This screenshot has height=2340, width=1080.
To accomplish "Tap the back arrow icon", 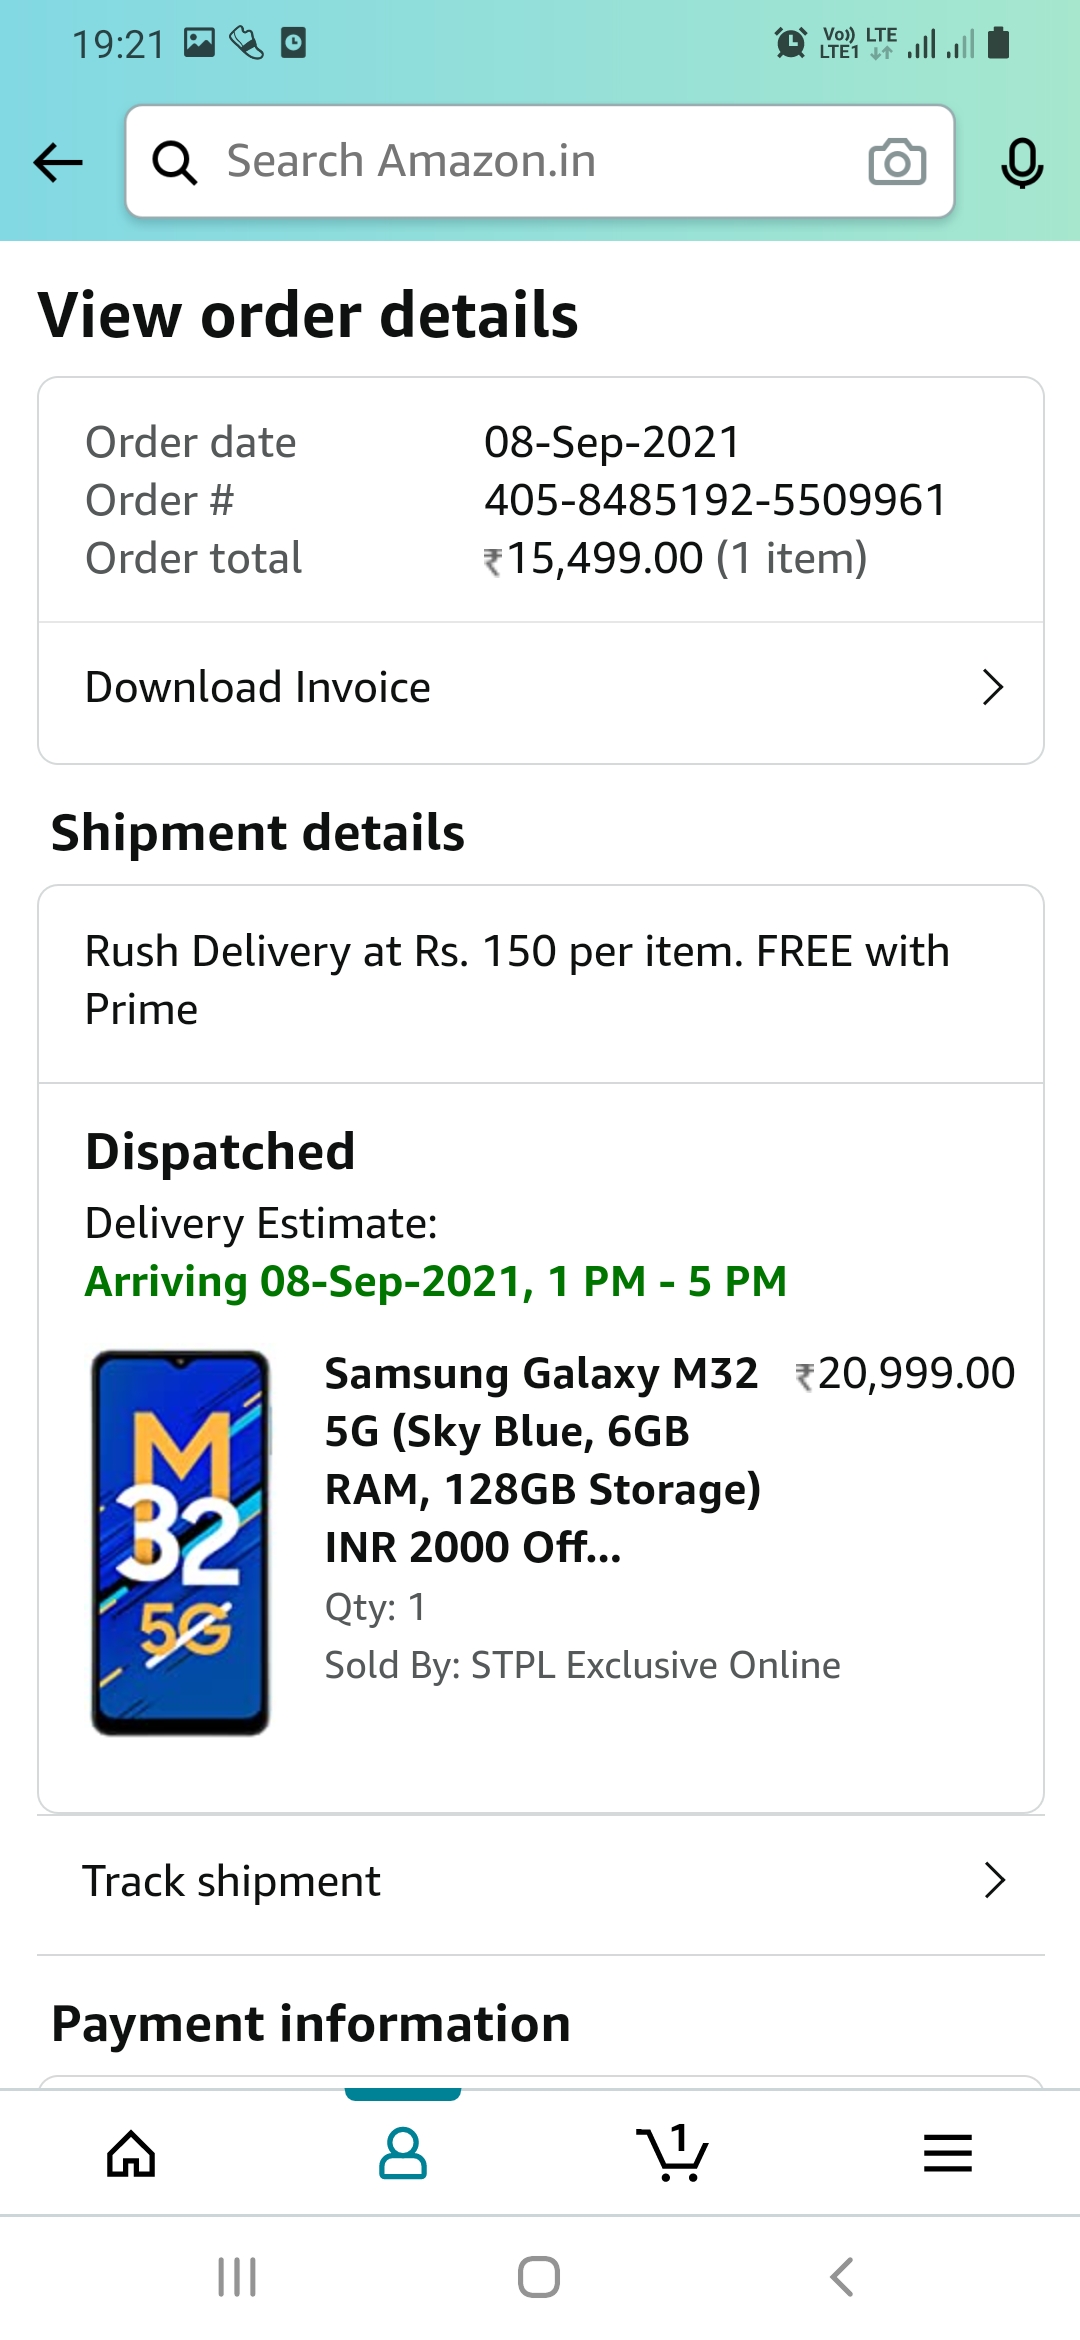I will [58, 162].
